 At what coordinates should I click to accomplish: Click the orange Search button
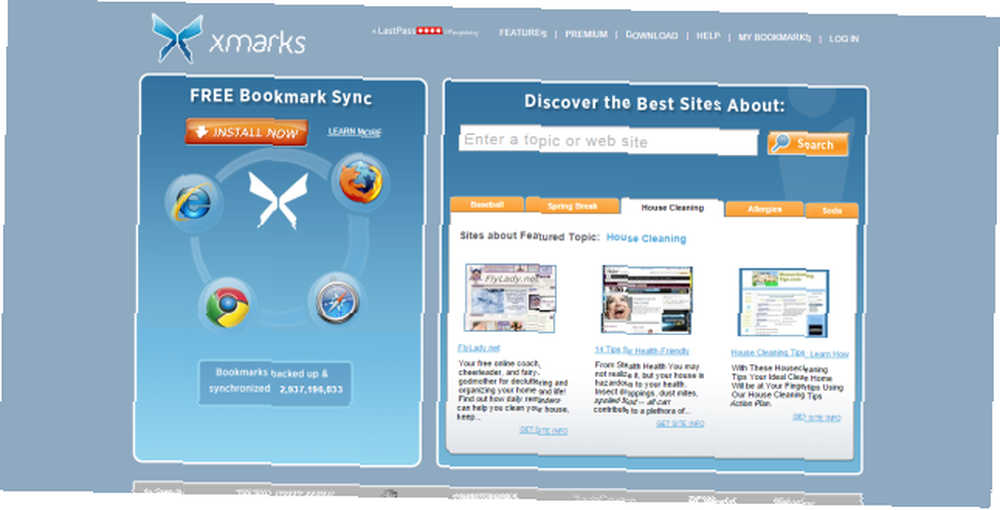click(x=807, y=144)
